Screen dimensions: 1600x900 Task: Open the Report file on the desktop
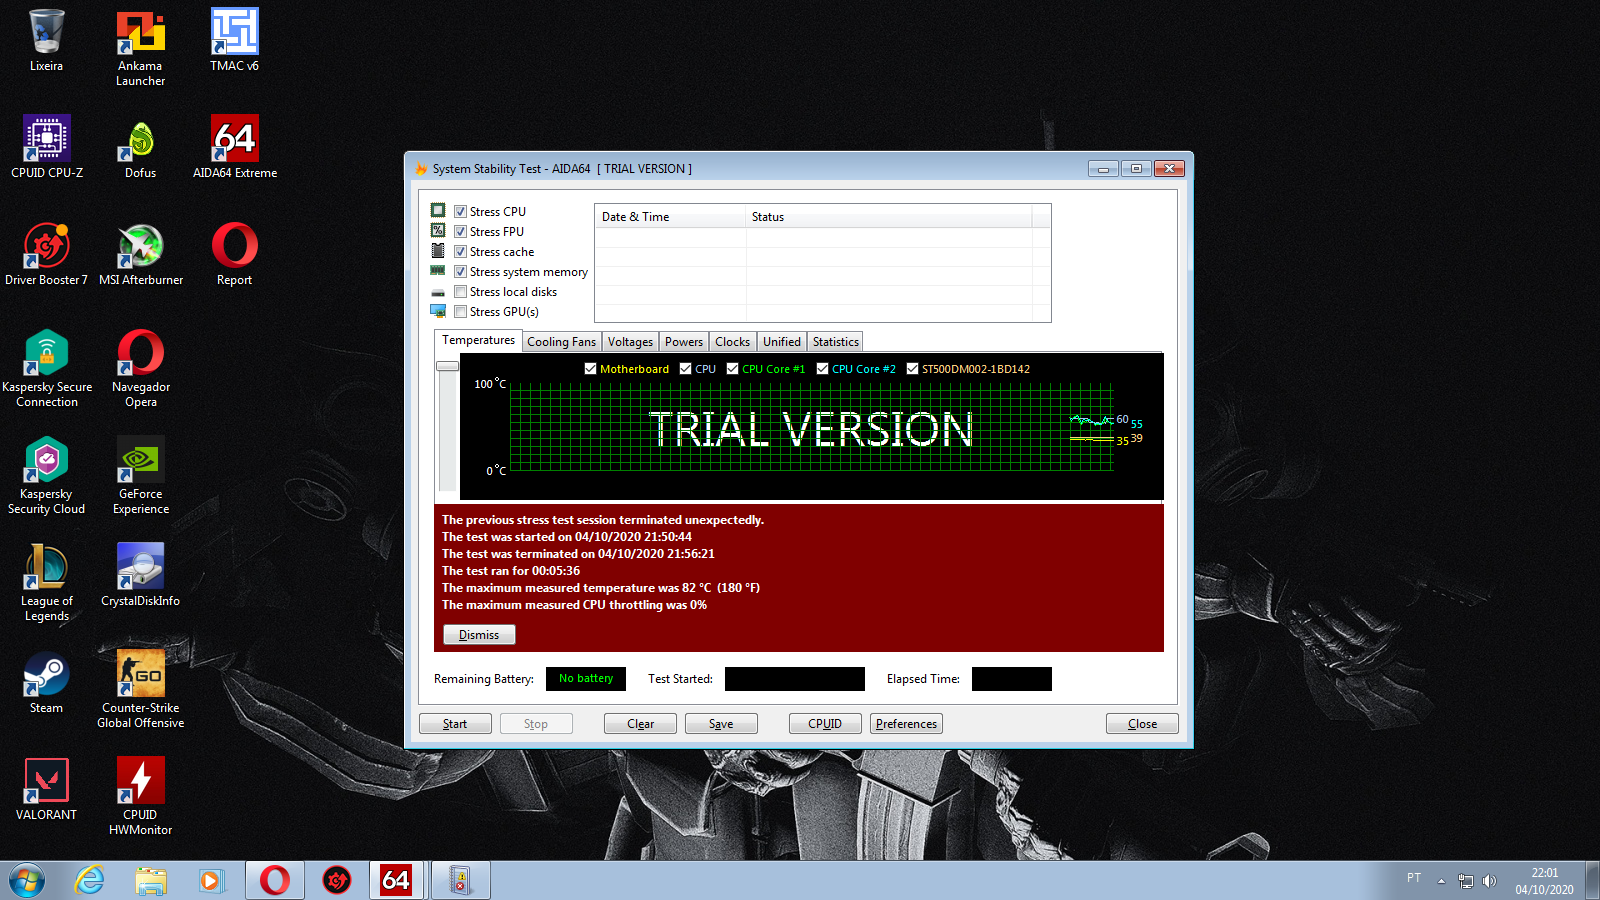tap(235, 254)
